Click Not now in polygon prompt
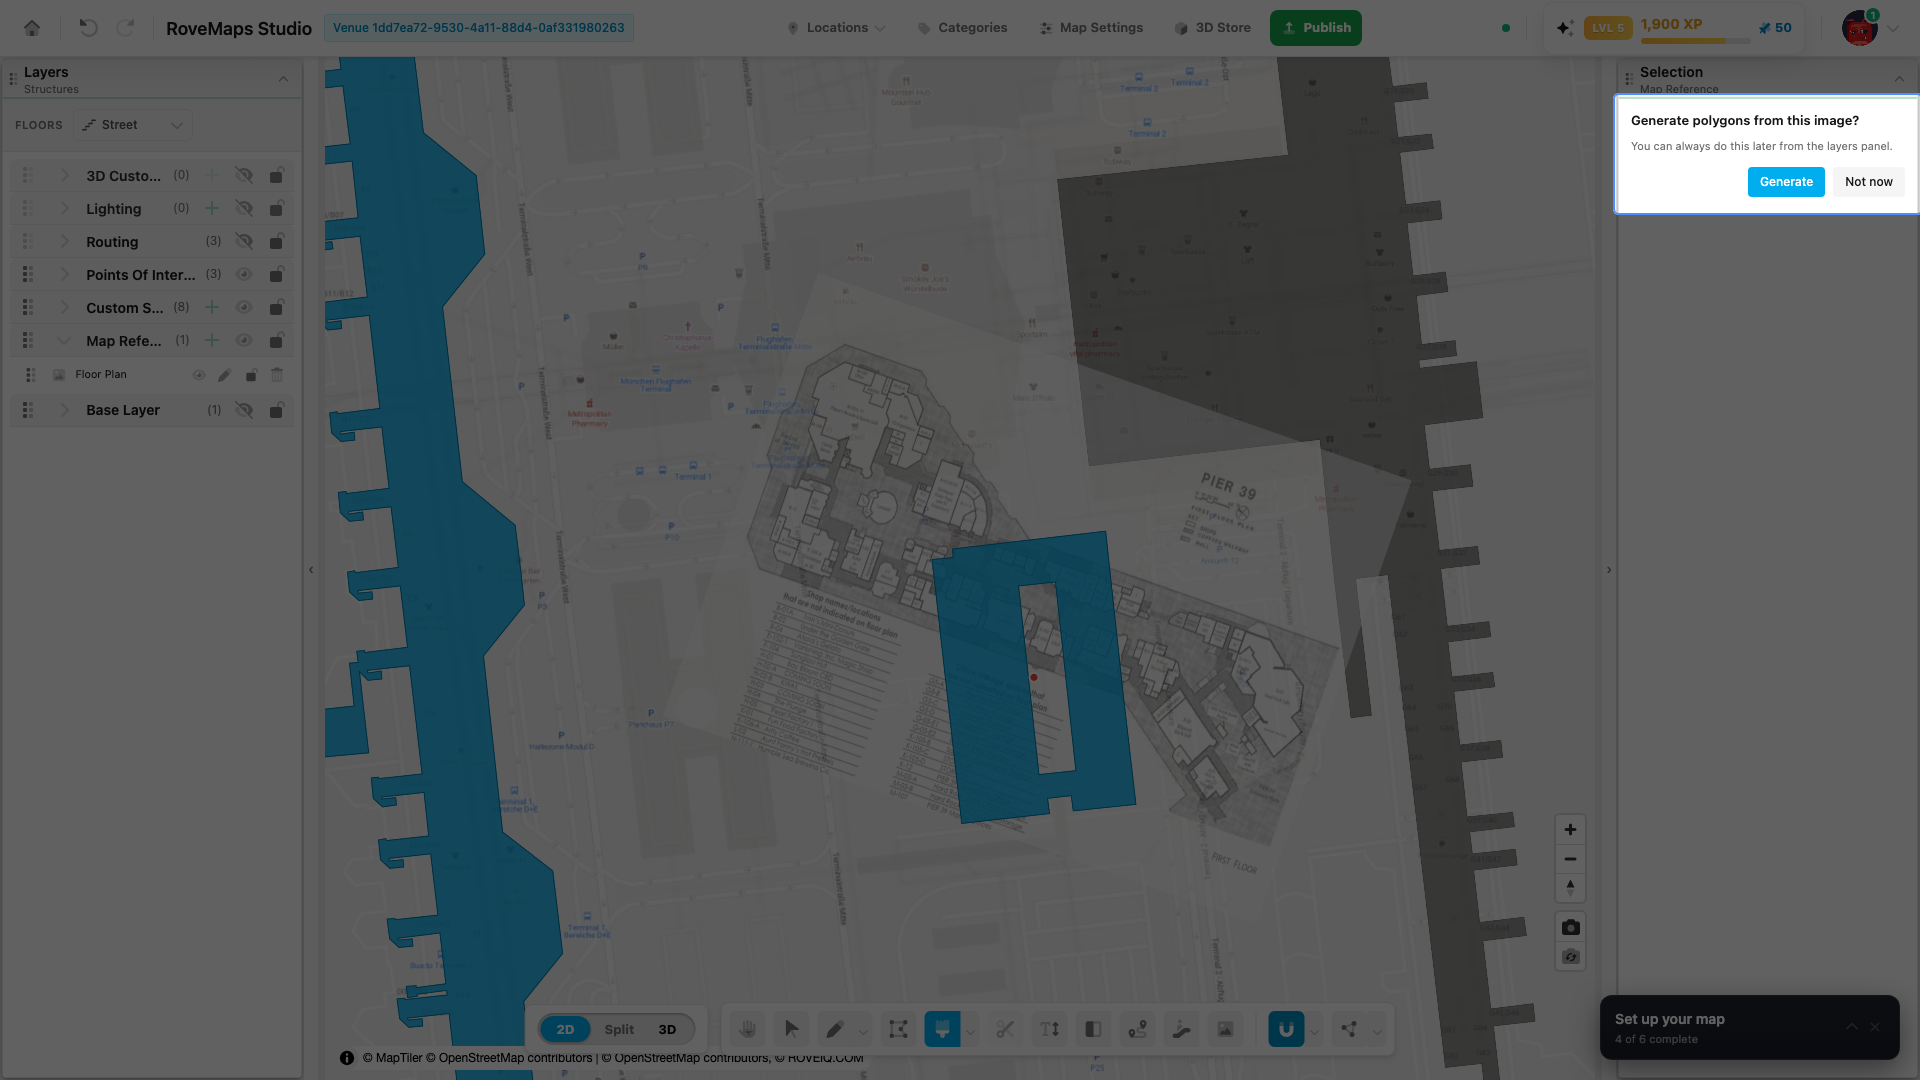The image size is (1920, 1080). point(1868,182)
